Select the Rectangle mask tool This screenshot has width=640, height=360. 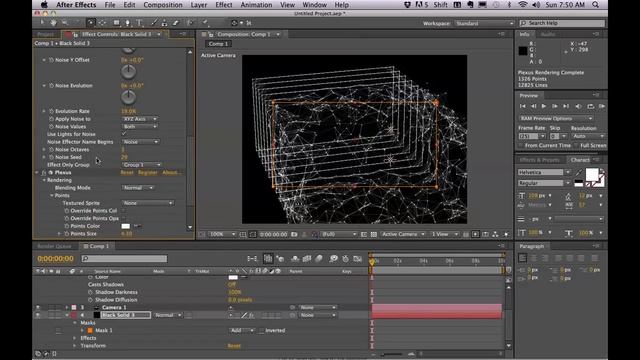click(x=117, y=23)
